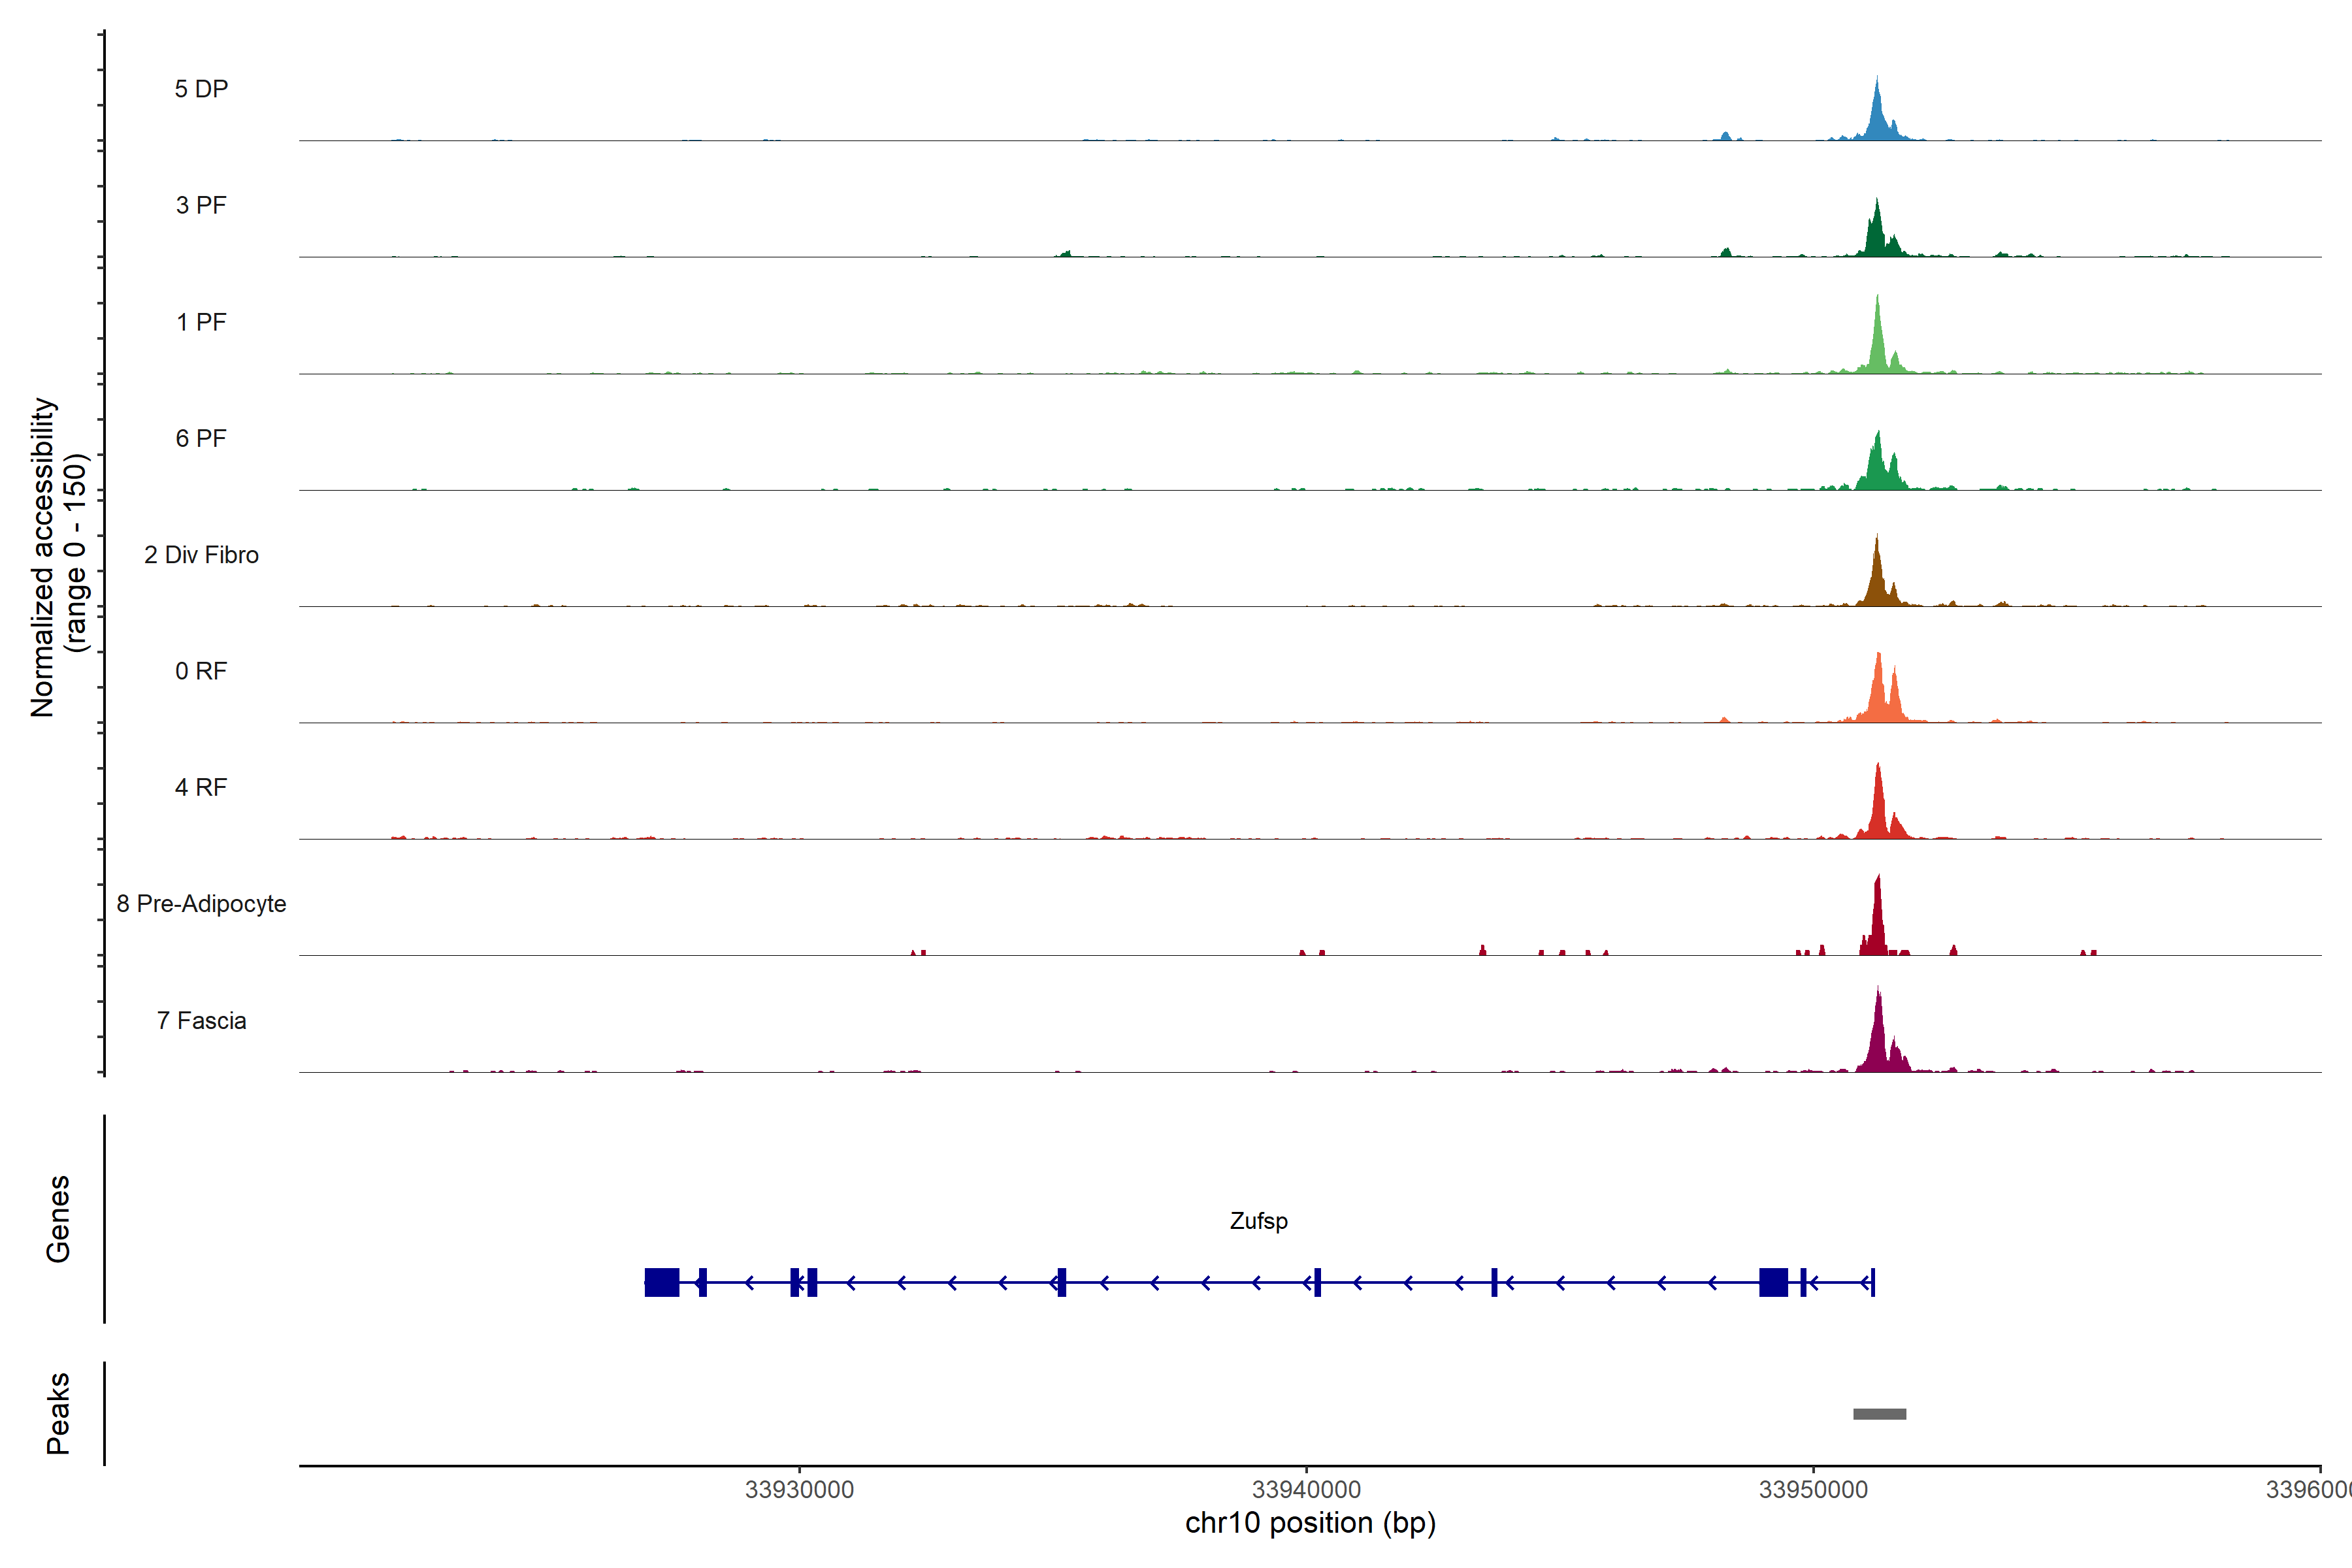Select the 6 PF track label
Viewport: 2352px width, 1568px height.
tap(201, 438)
